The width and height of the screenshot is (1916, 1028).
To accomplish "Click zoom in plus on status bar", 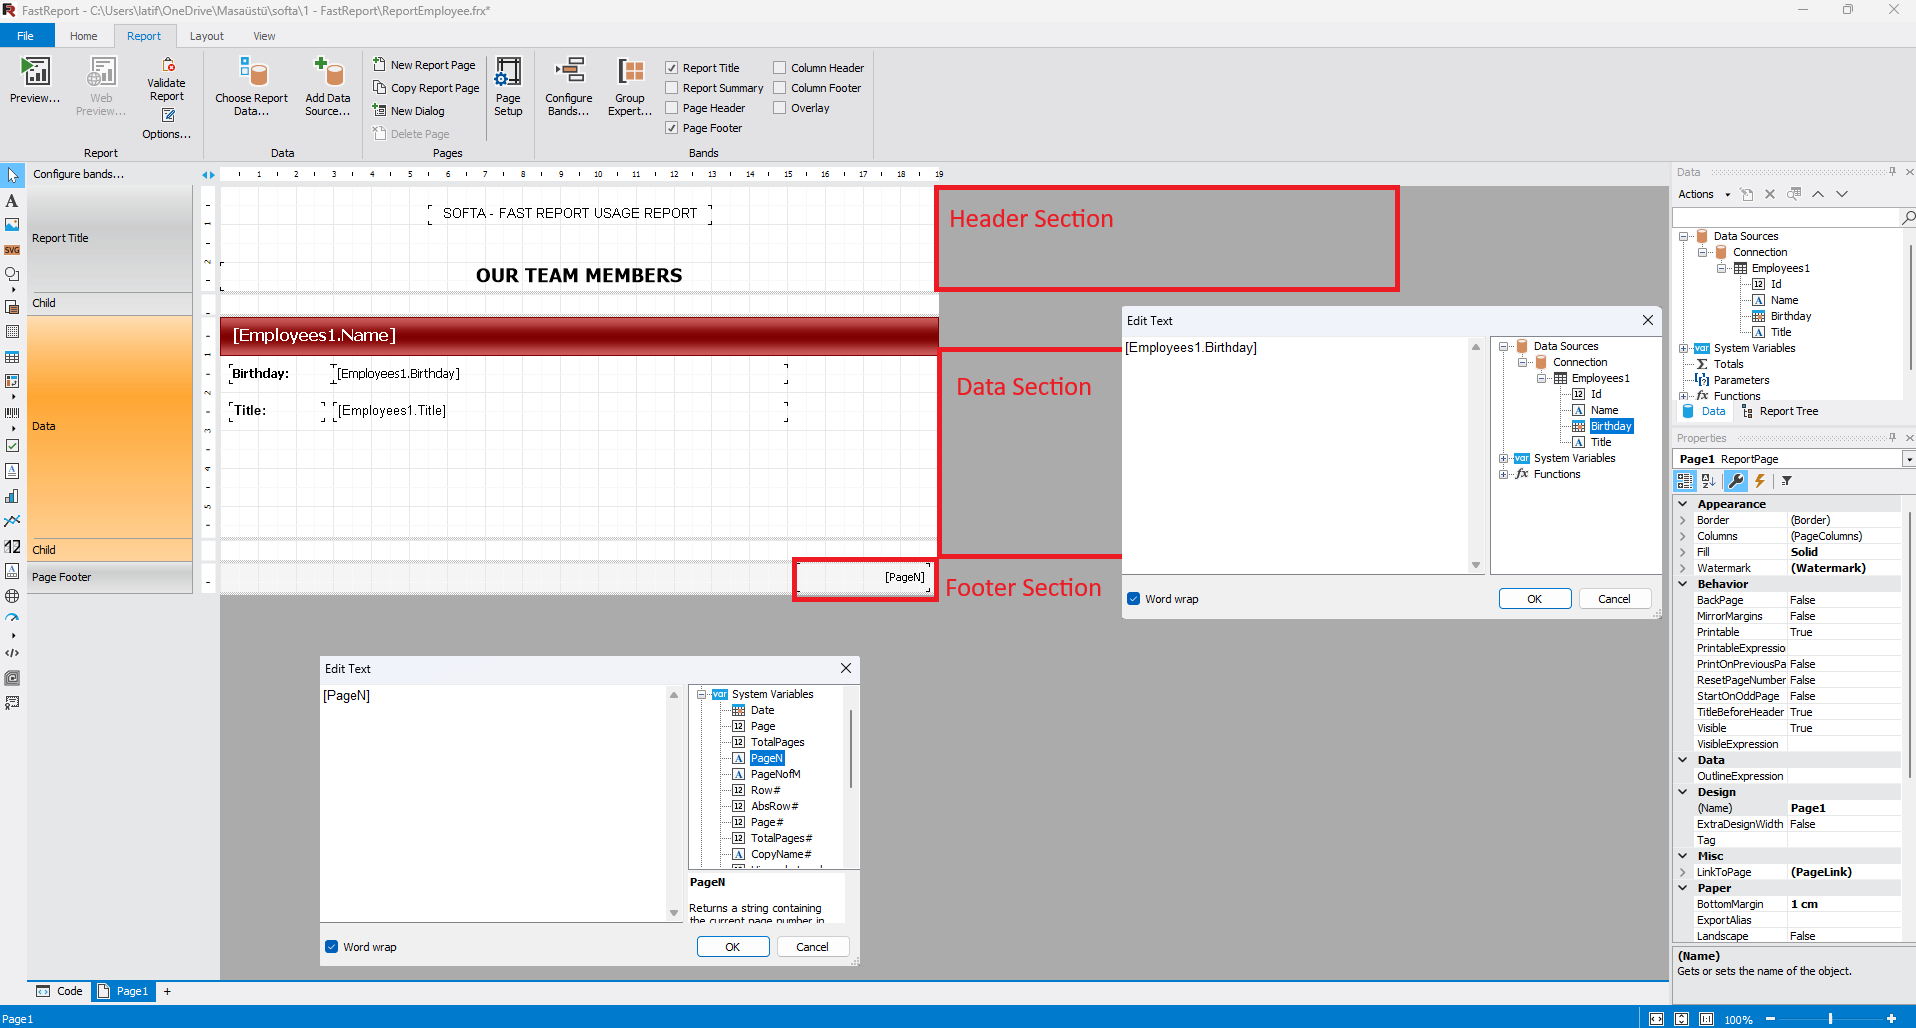I will (x=1891, y=1019).
